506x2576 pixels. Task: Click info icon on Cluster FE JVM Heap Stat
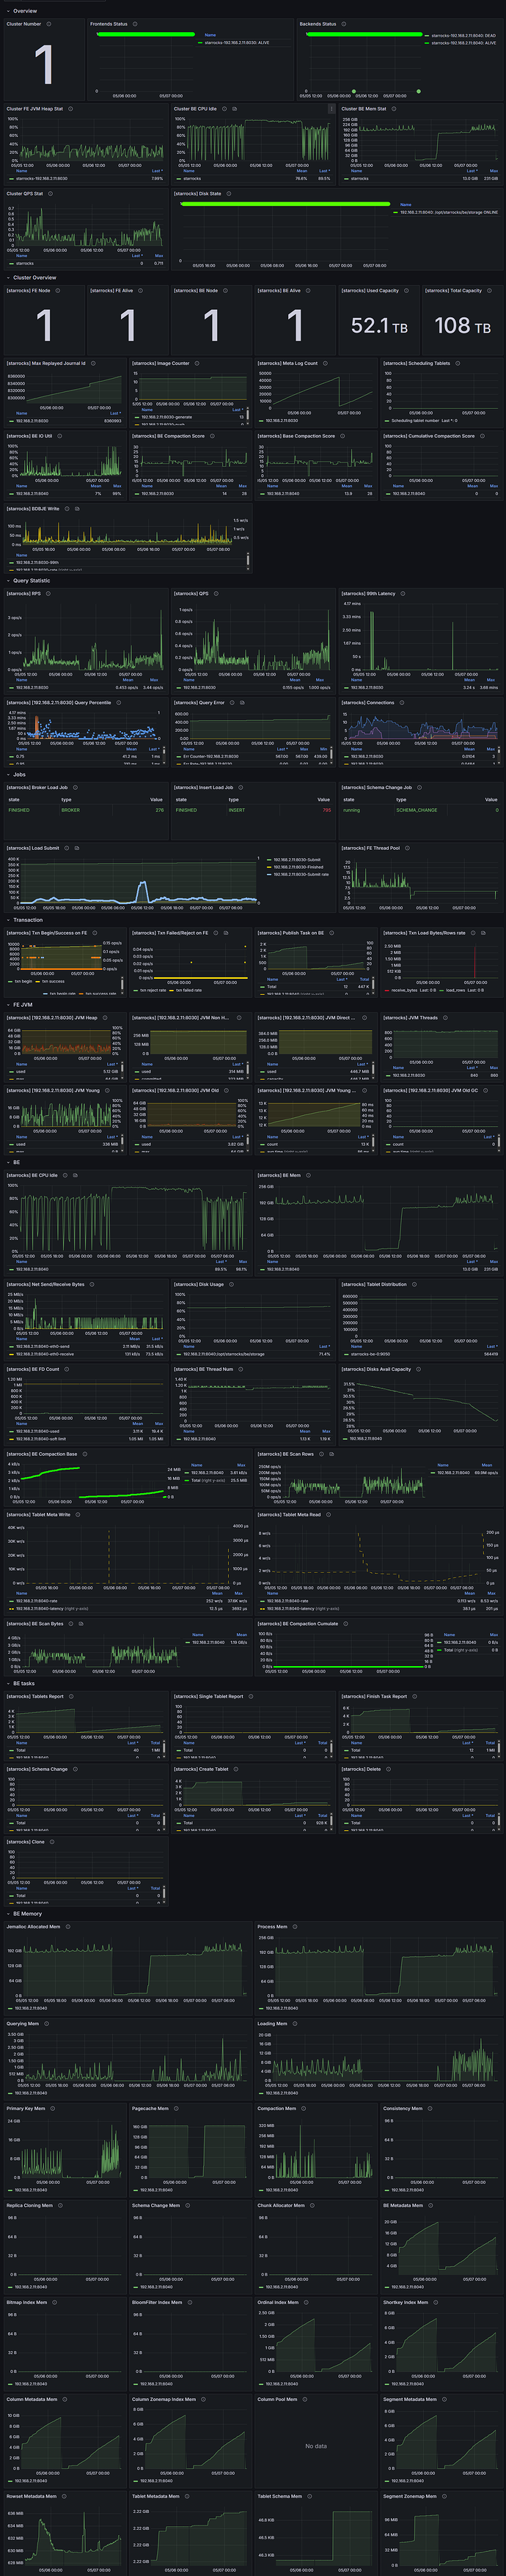click(x=71, y=109)
